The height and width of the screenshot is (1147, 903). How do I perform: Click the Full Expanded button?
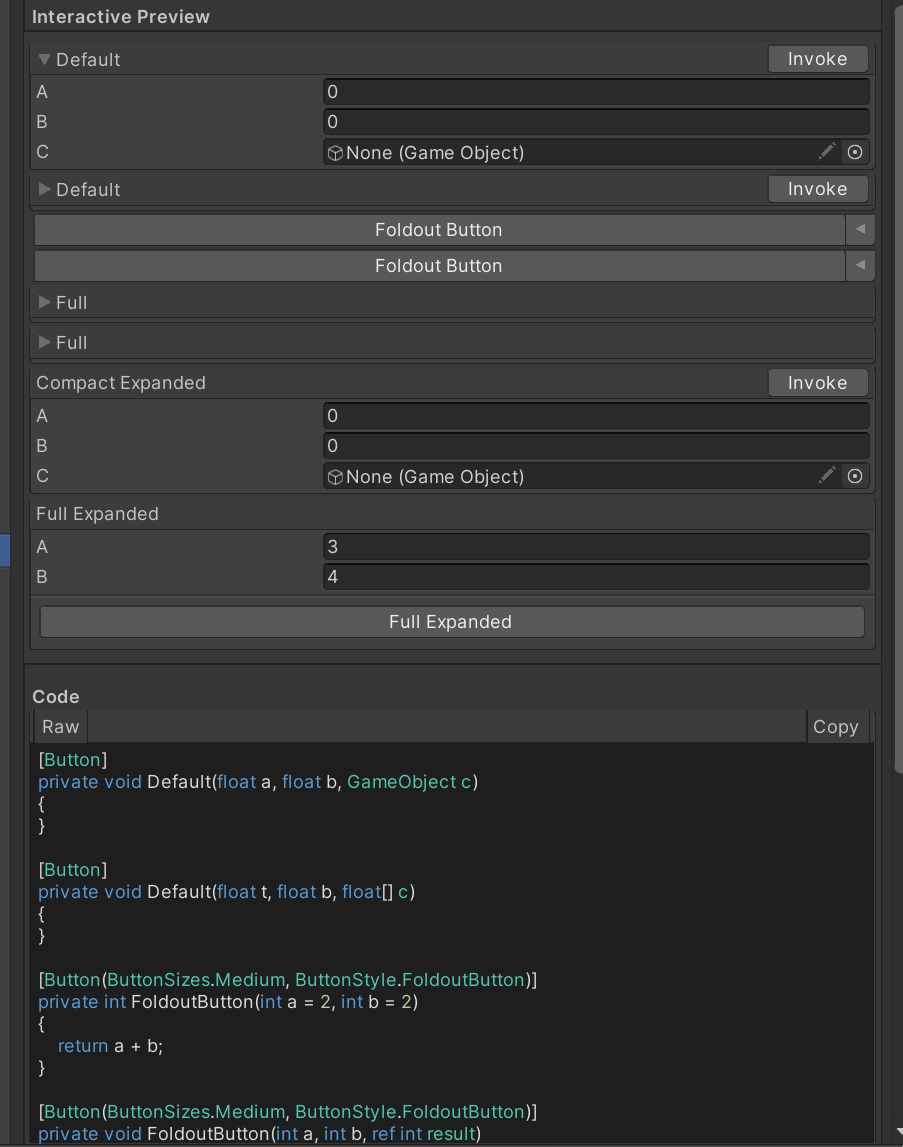coord(450,621)
